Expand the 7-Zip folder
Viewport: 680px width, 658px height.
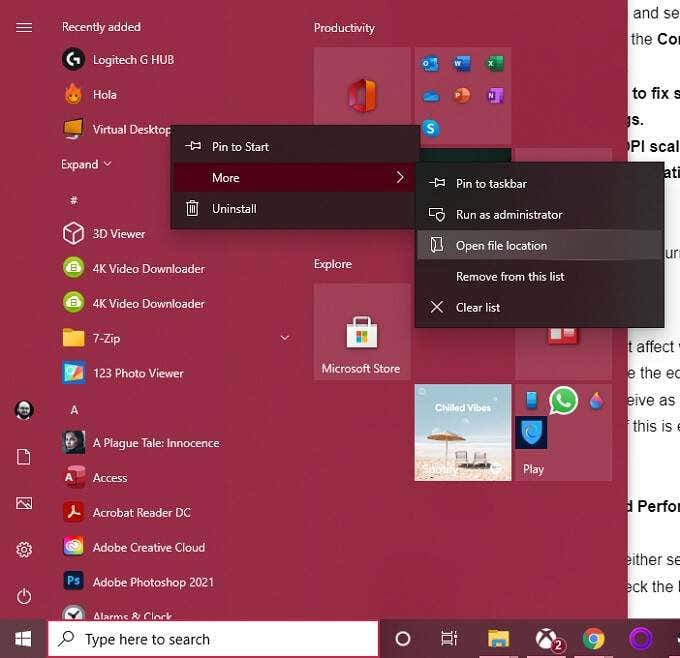pos(285,337)
